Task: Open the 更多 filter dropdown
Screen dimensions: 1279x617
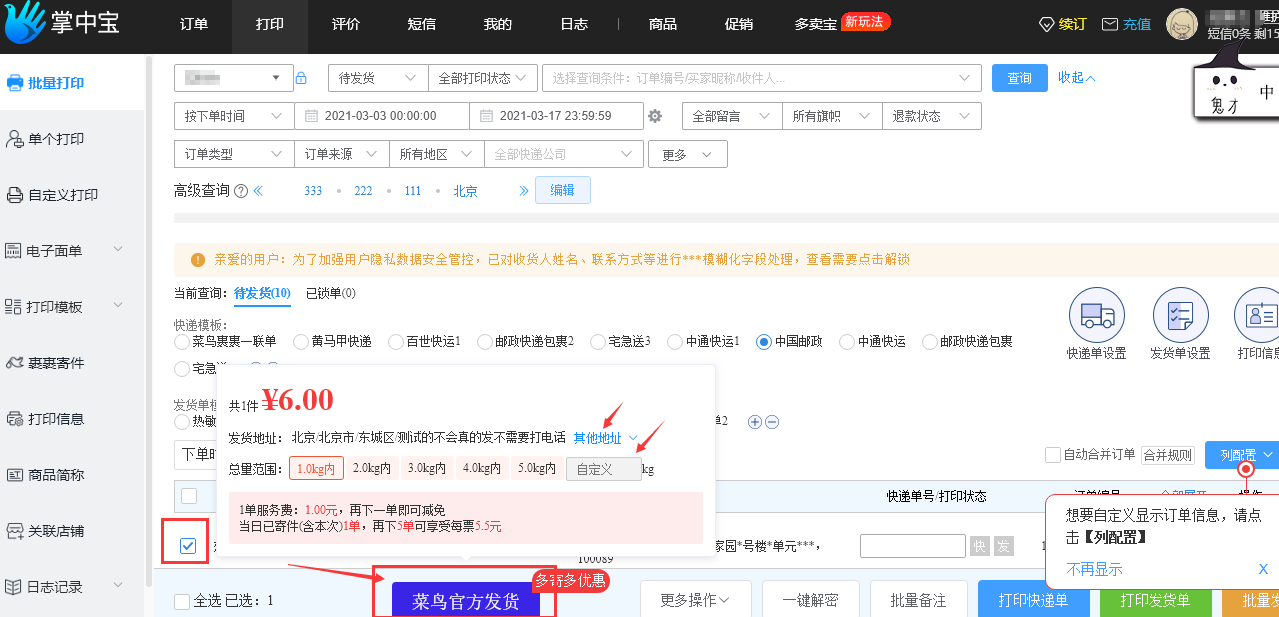Action: (x=688, y=154)
